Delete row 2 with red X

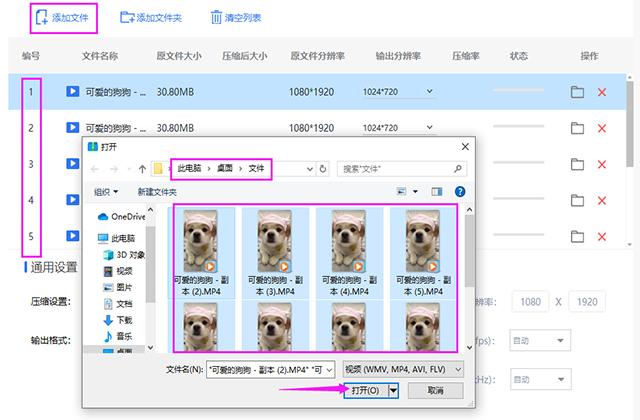pyautogui.click(x=602, y=129)
